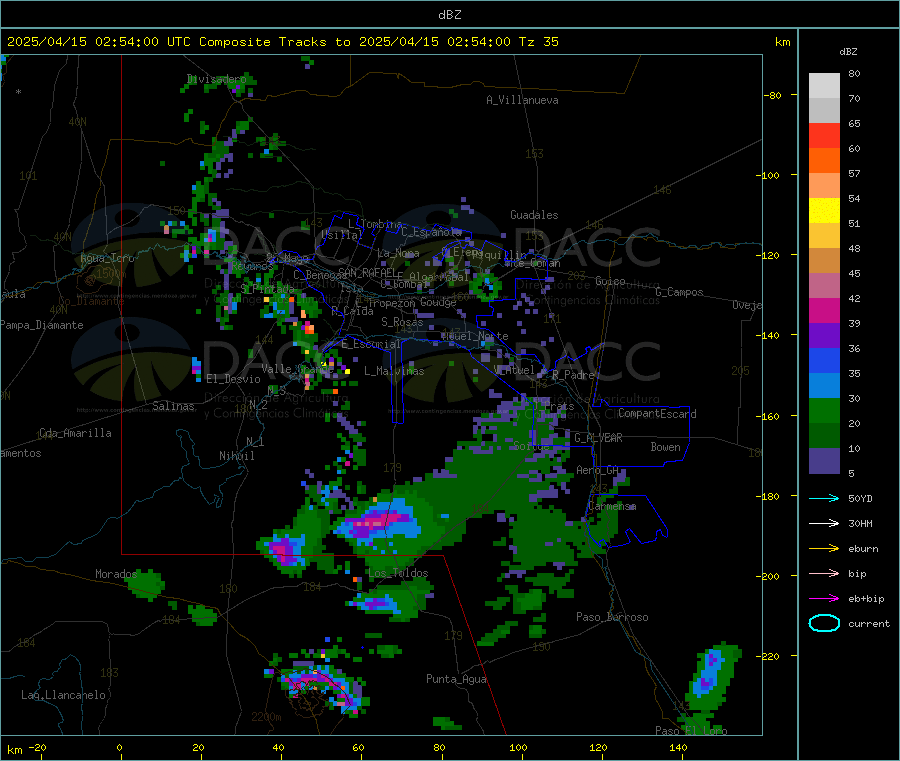
Task: Click the 'Punta_Agua' map label
Action: tap(456, 679)
